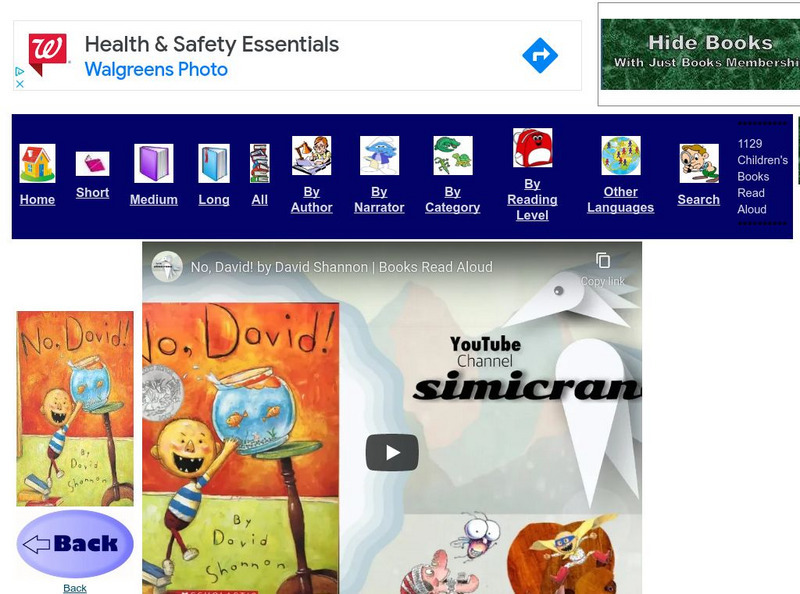The width and height of the screenshot is (800, 594).
Task: Open the Search text link
Action: pyautogui.click(x=698, y=200)
